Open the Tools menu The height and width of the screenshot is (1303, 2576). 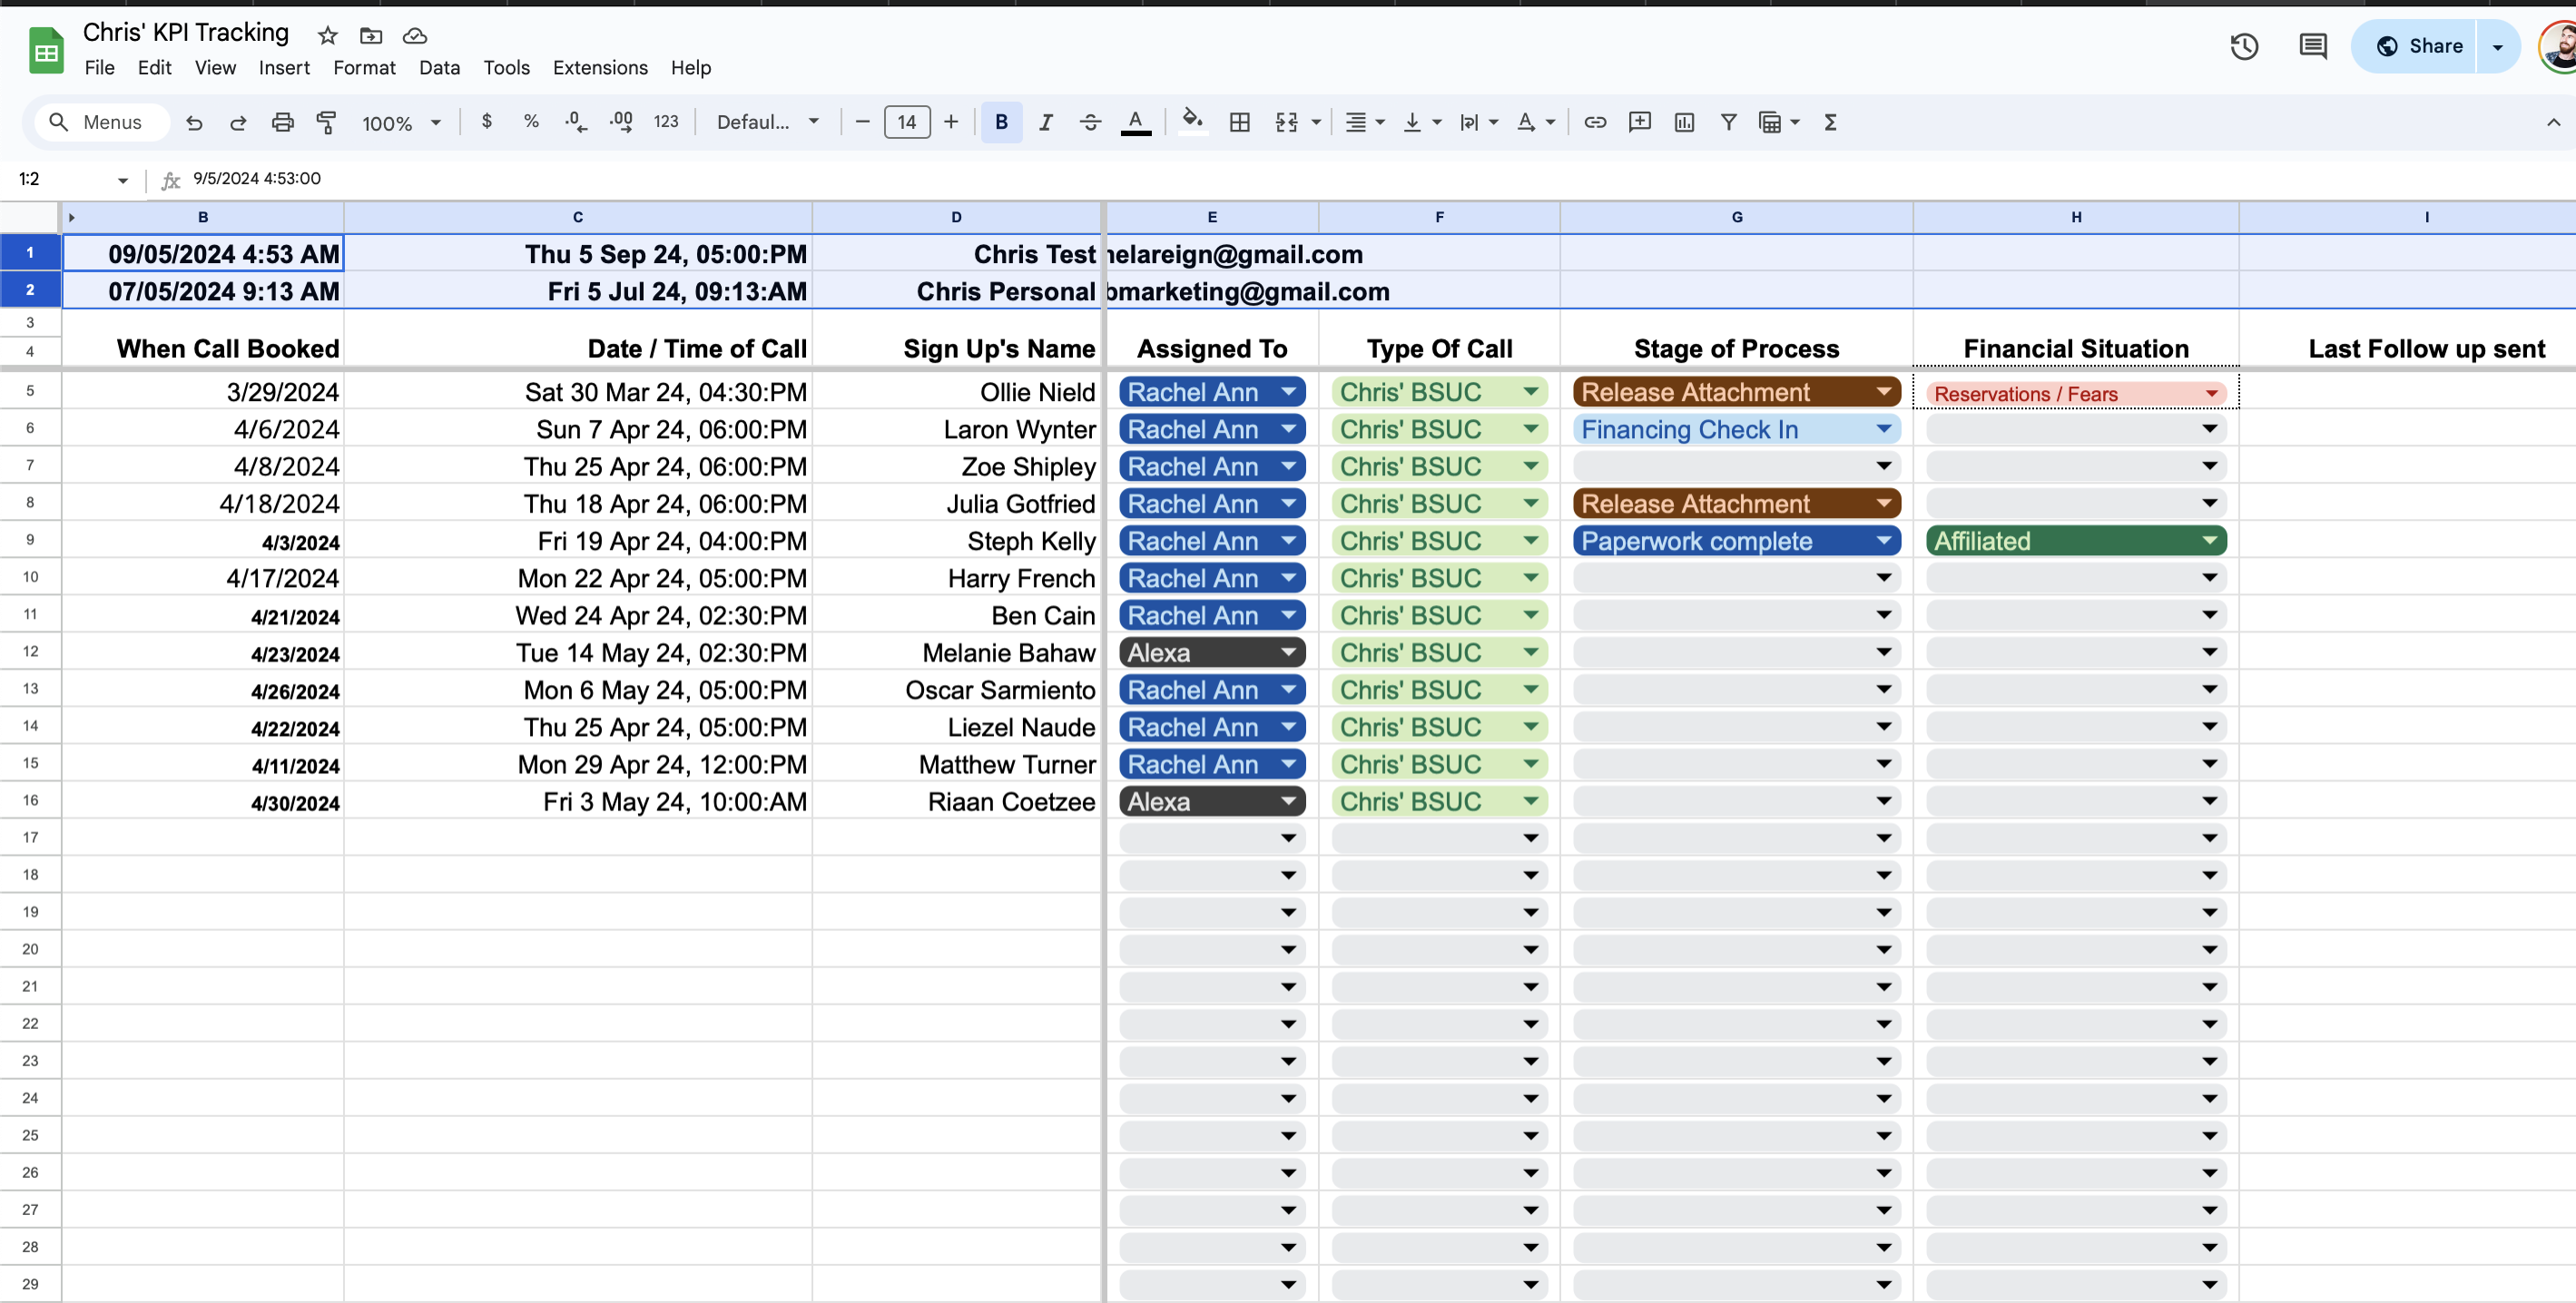click(x=507, y=68)
